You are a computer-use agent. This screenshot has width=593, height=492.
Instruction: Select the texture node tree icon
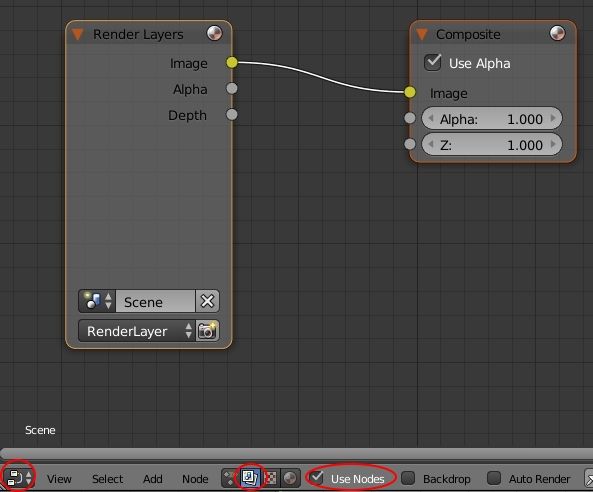(270, 478)
